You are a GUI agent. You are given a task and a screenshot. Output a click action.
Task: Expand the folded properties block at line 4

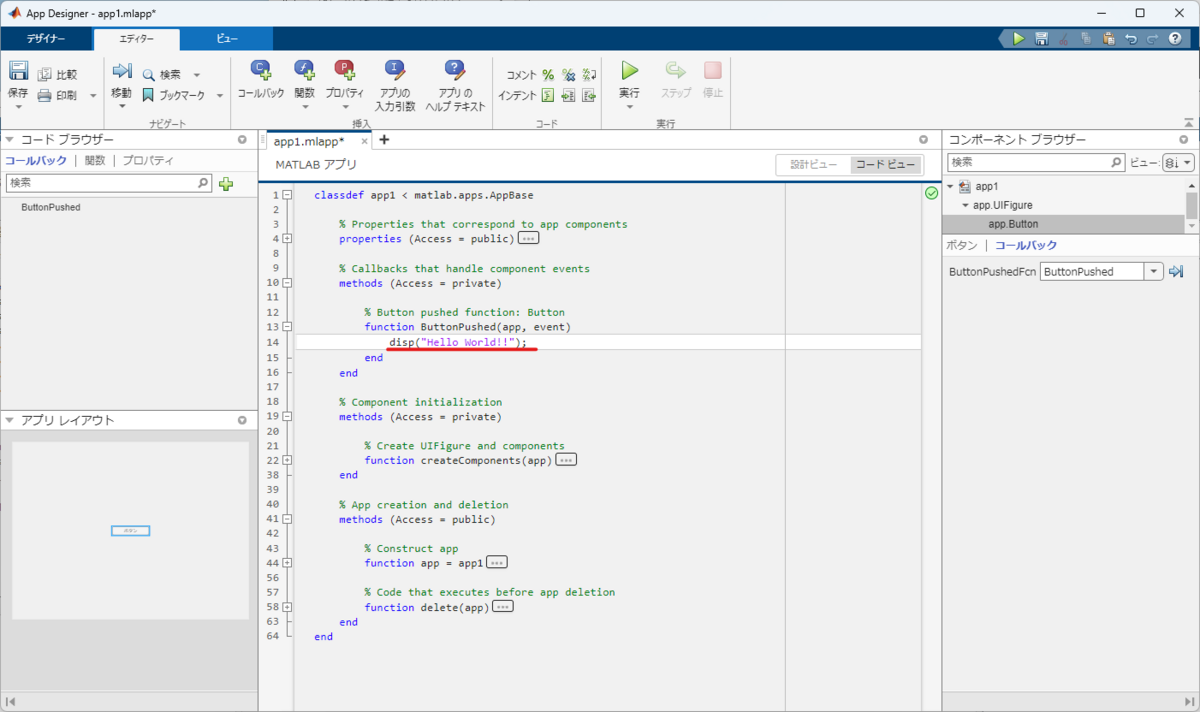(x=288, y=239)
